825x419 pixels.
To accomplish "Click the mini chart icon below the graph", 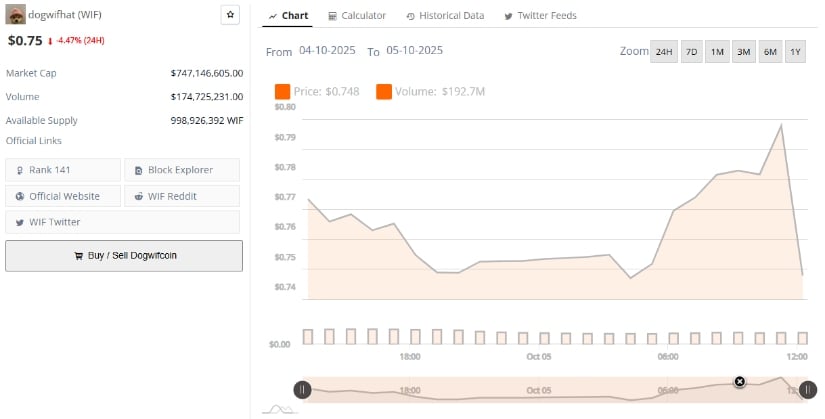I will [278, 408].
